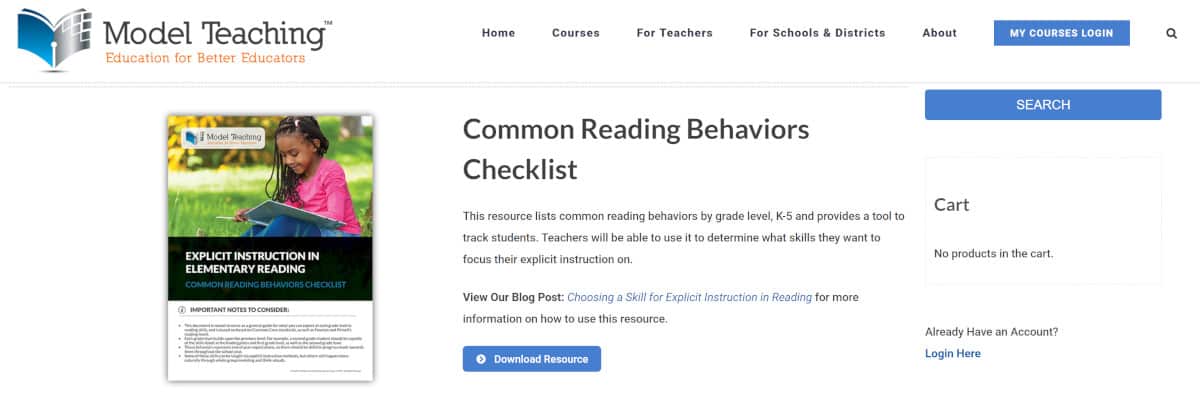Click the Download Resource button label
The height and width of the screenshot is (414, 1200).
tap(541, 359)
